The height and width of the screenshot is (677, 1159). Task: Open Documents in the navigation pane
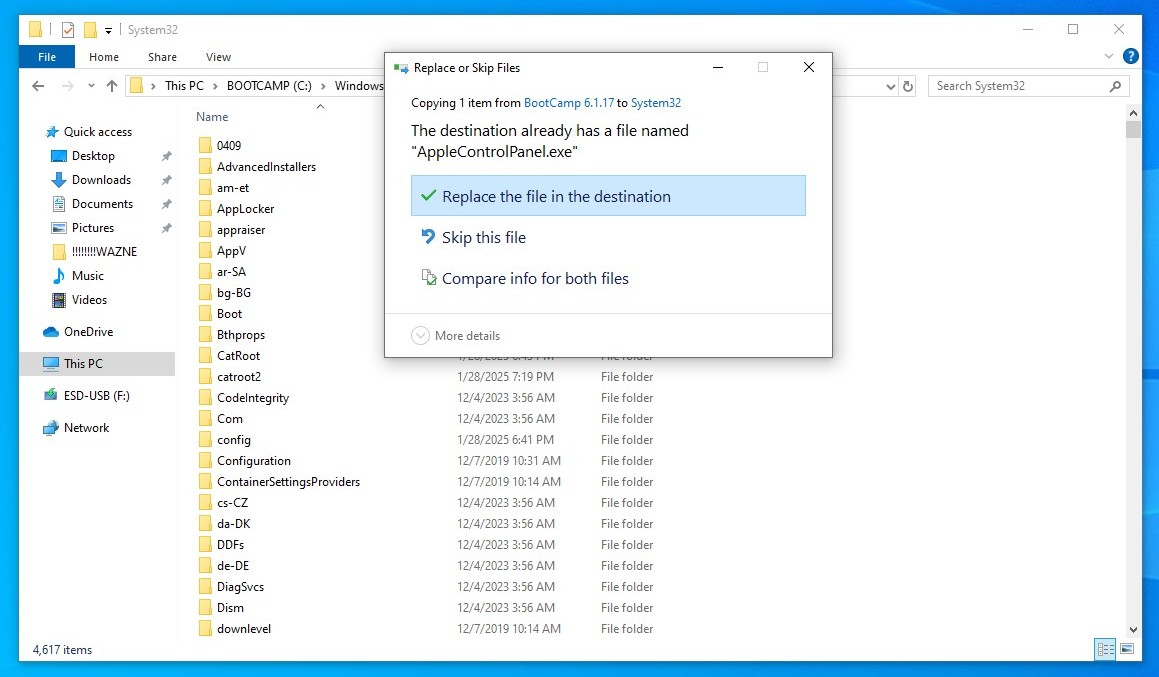point(102,204)
